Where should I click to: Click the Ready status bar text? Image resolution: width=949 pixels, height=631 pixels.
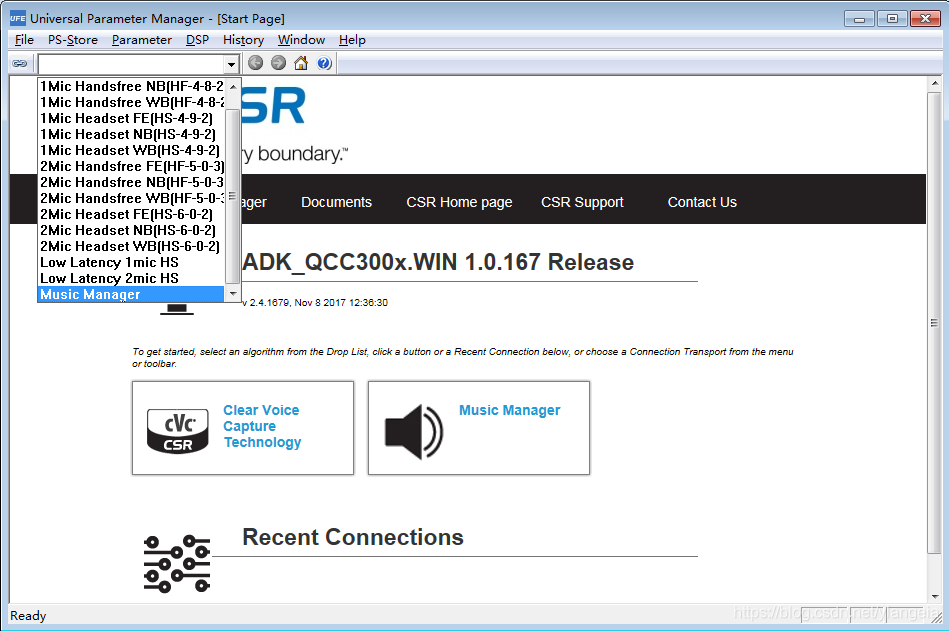pyautogui.click(x=28, y=616)
